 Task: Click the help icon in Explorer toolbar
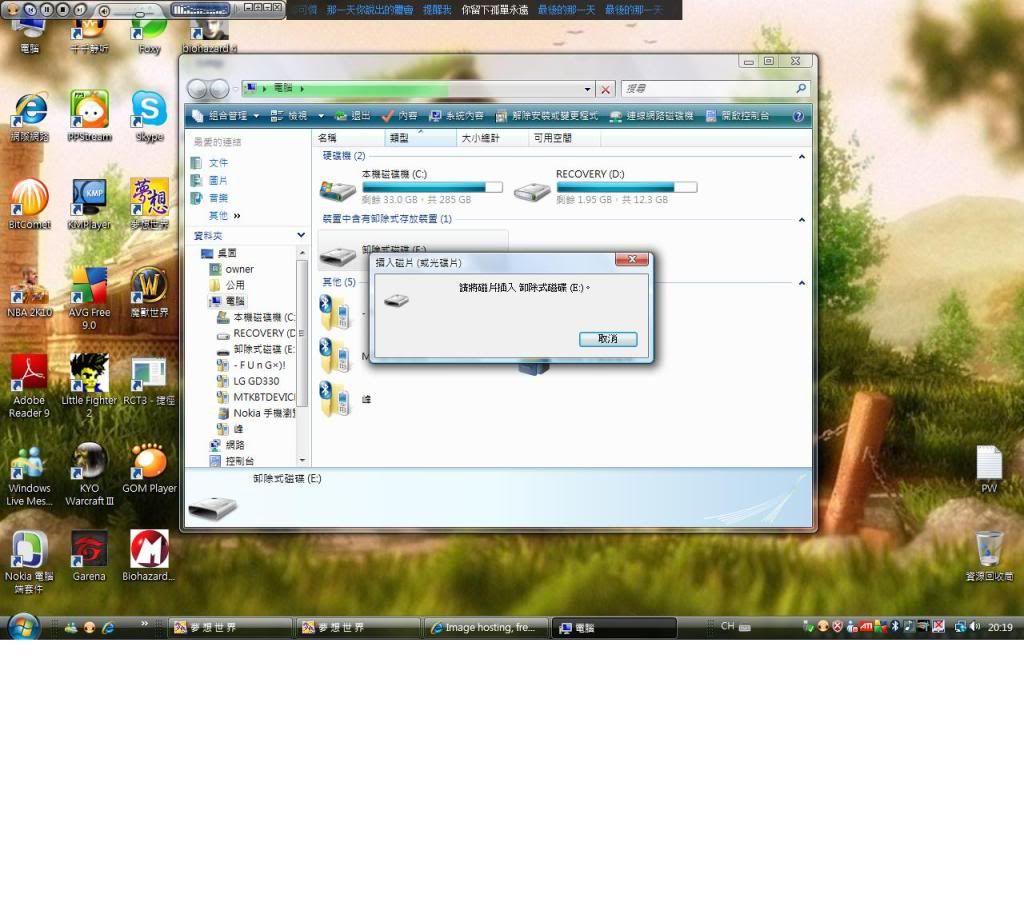[798, 116]
